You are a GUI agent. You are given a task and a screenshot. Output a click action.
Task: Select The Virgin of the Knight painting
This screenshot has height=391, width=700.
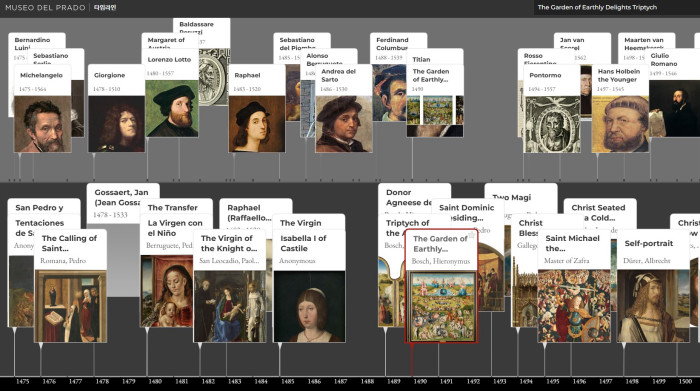point(229,286)
